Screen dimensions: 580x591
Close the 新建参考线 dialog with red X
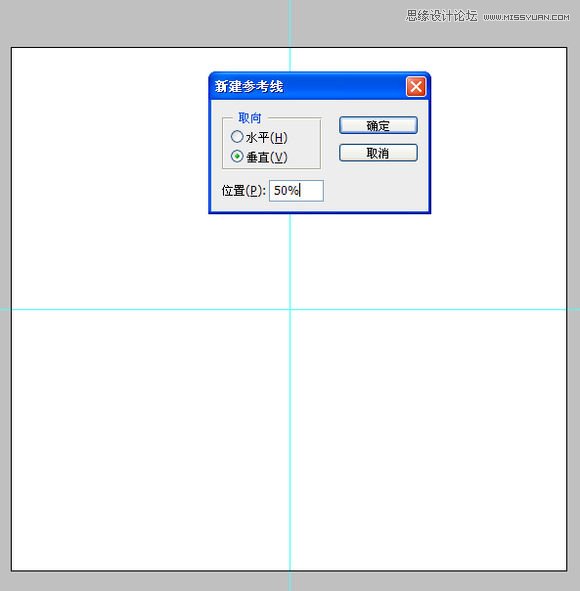[416, 87]
